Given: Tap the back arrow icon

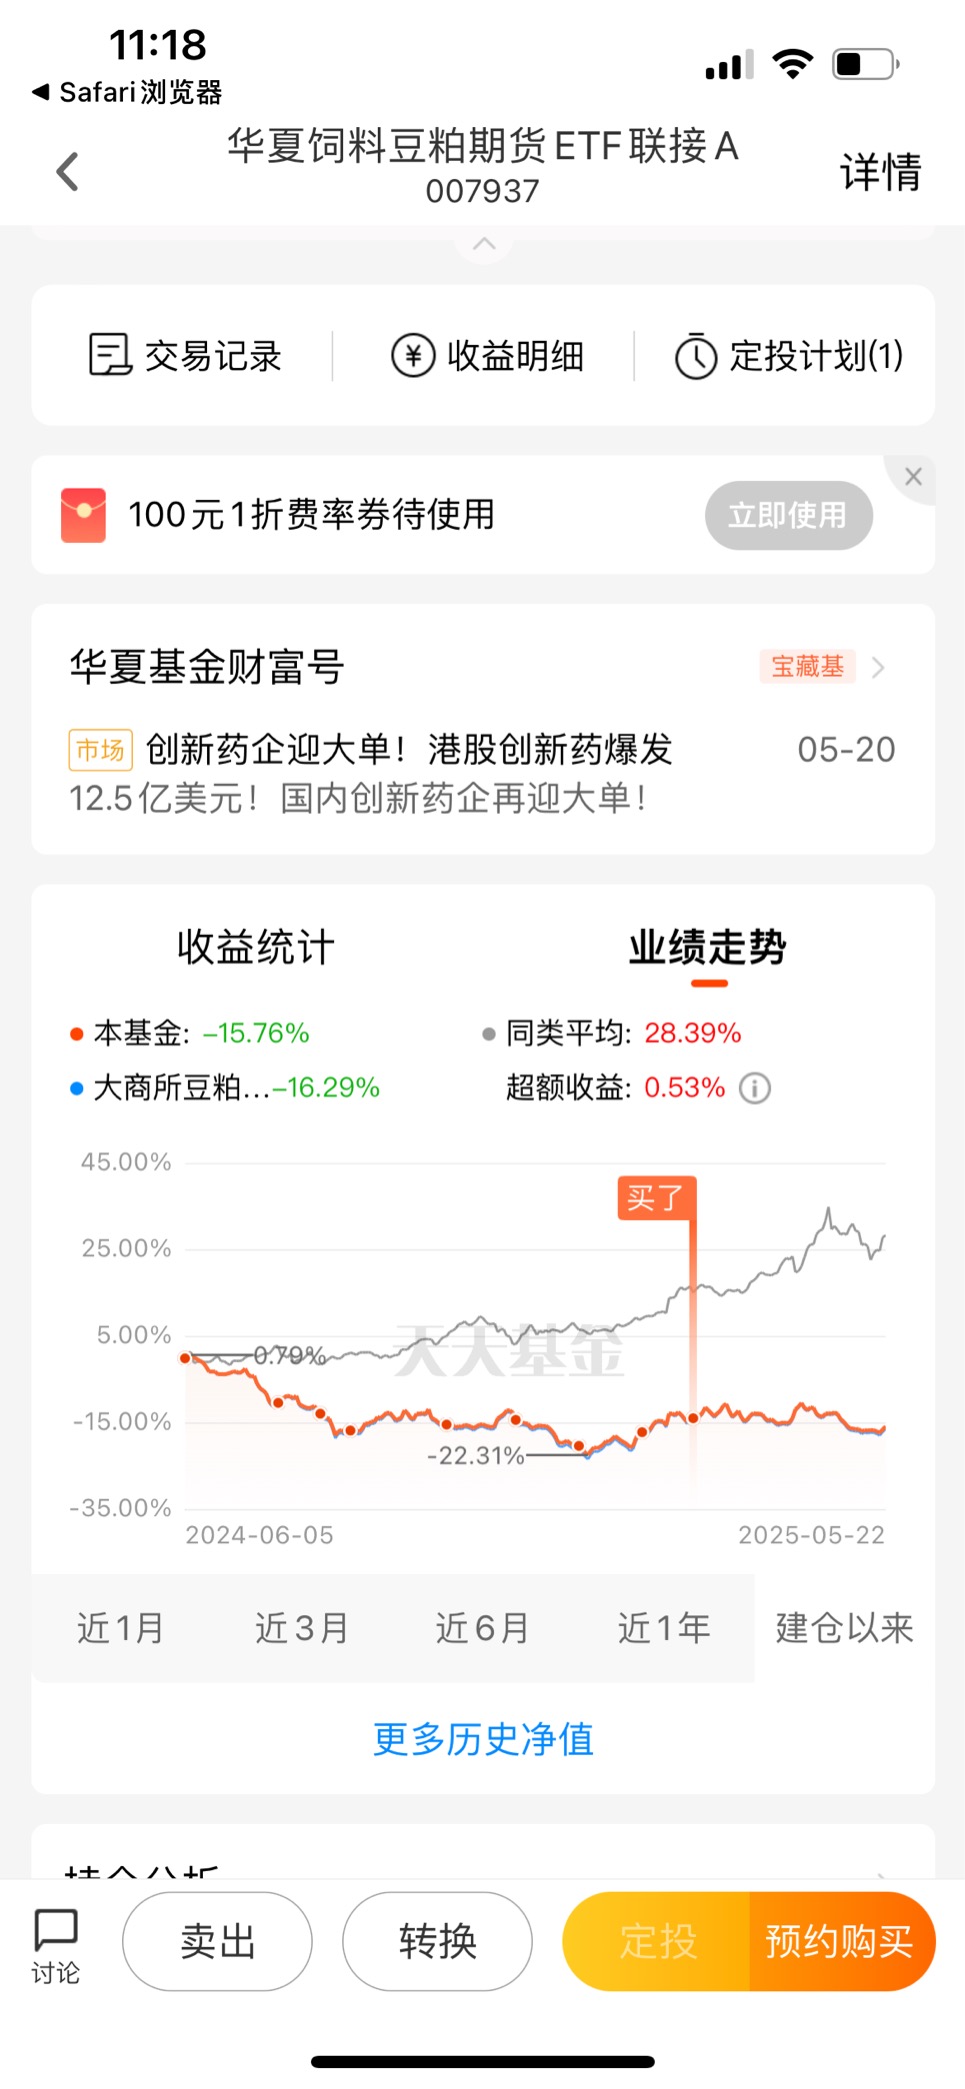Looking at the screenshot, I should (67, 171).
